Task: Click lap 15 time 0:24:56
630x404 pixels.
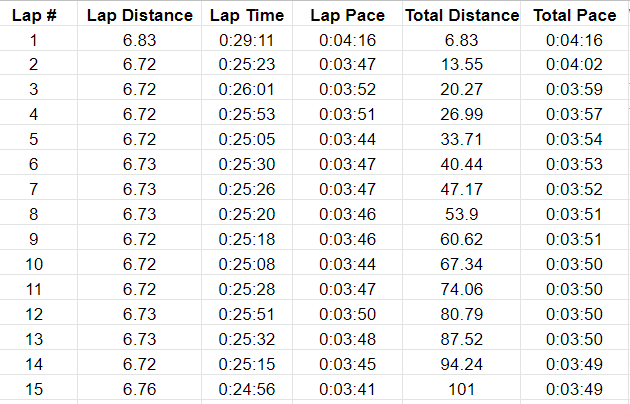Action: point(247,389)
